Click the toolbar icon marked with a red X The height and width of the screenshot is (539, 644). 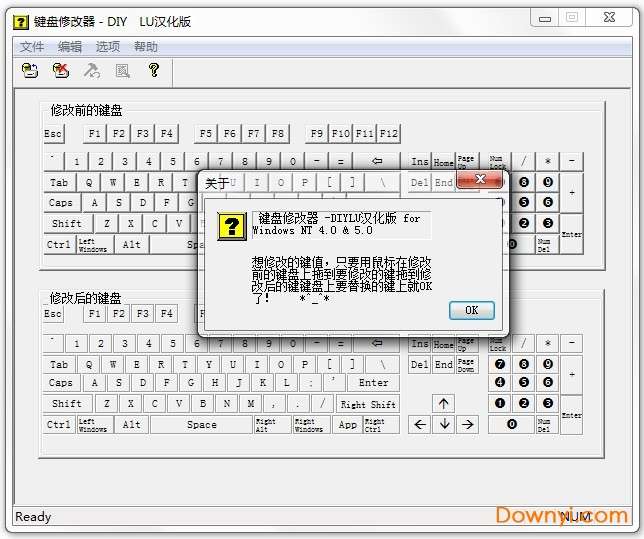click(61, 70)
